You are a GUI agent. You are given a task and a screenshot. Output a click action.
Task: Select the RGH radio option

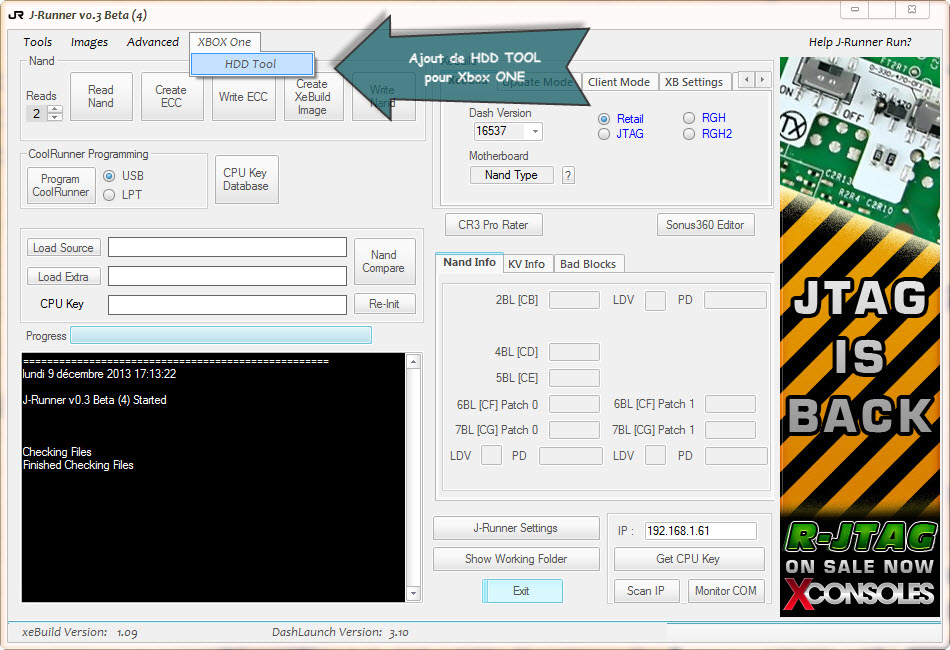pos(689,118)
